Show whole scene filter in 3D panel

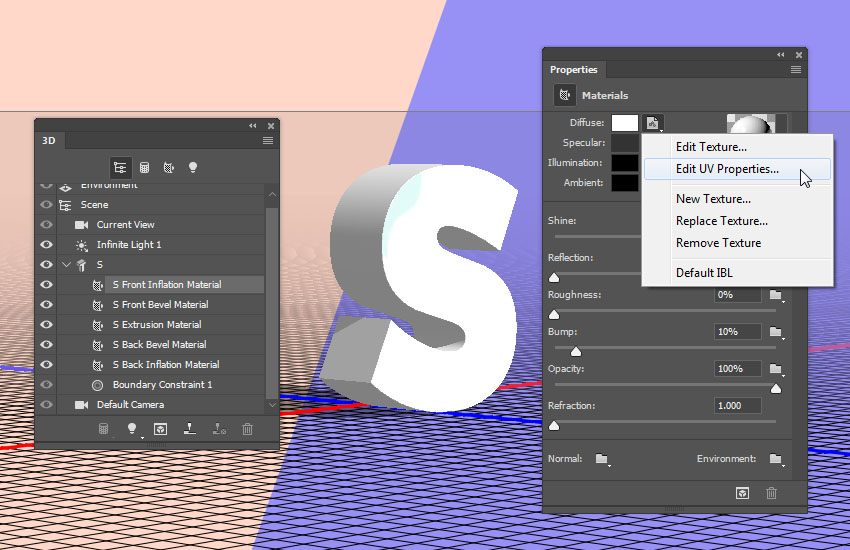tap(120, 167)
